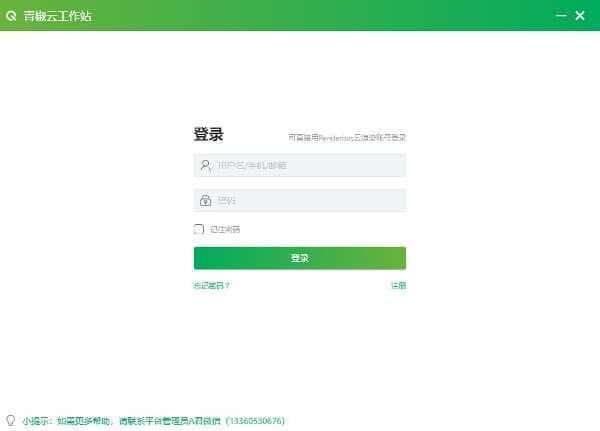
Task: Click the green 登录 login button
Action: [300, 258]
